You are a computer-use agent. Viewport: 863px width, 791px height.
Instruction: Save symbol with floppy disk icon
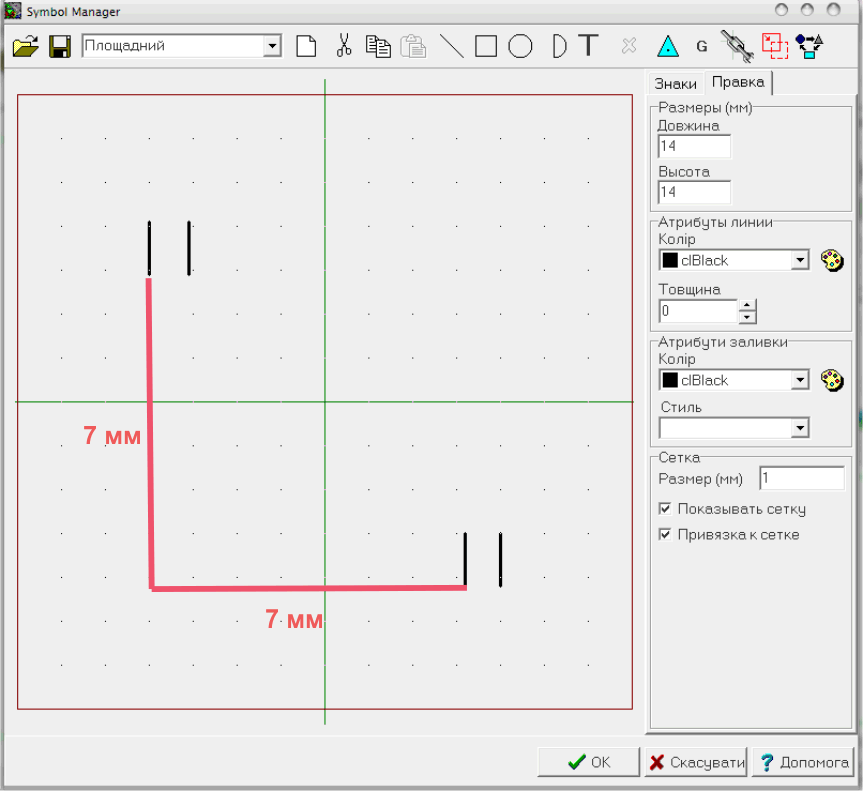point(60,46)
